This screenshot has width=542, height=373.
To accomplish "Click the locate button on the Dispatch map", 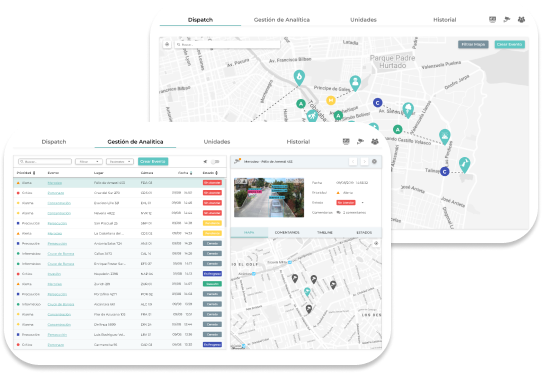I will pyautogui.click(x=167, y=44).
